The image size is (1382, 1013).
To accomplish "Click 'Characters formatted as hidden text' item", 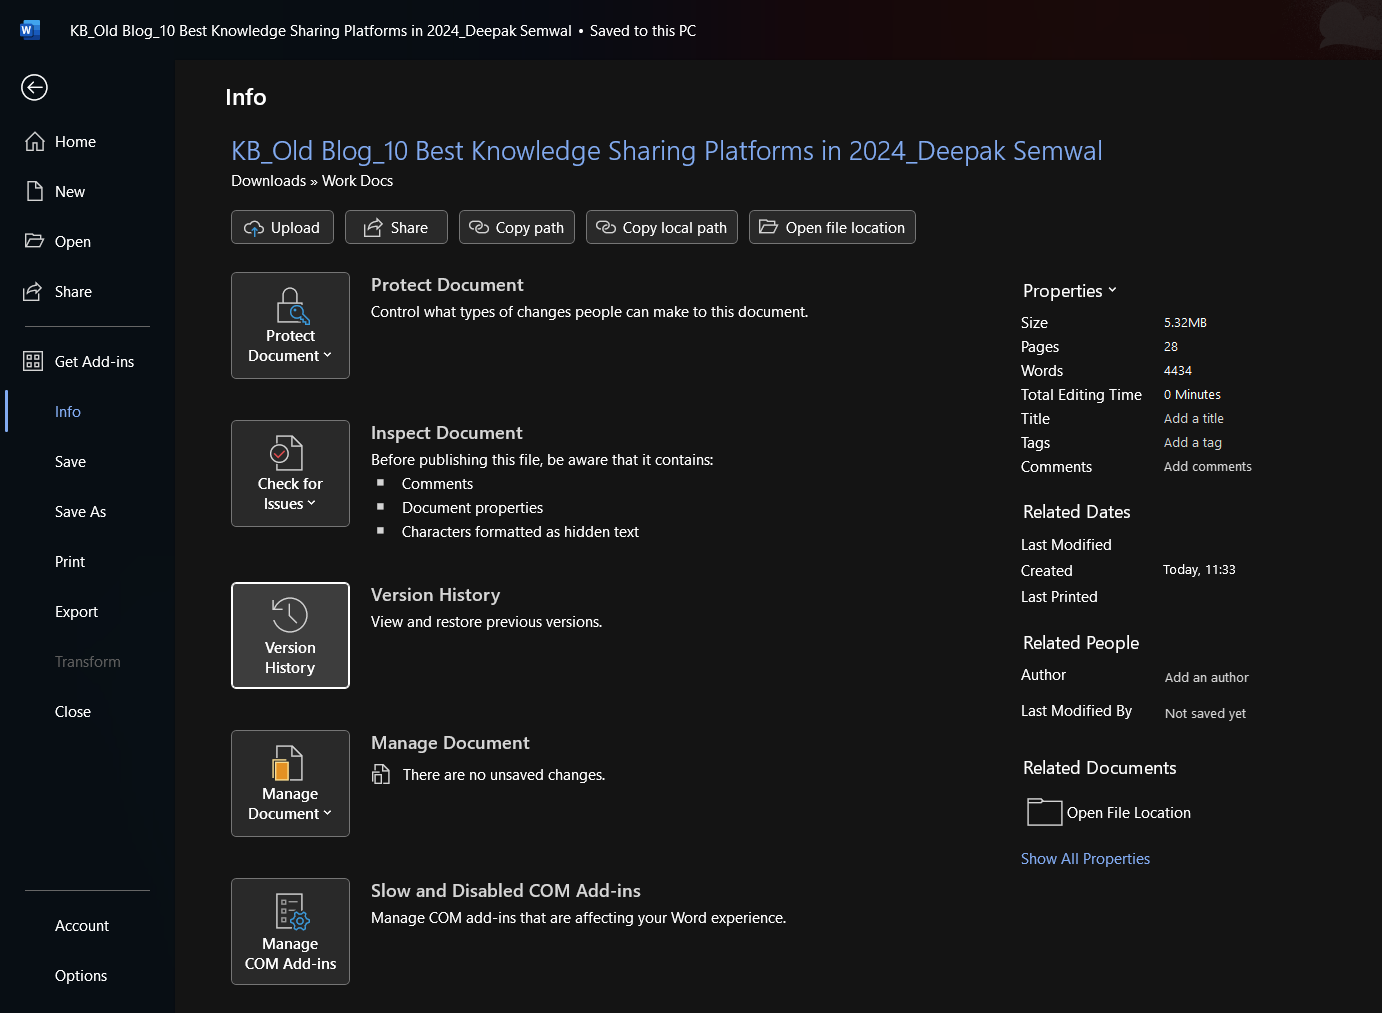I will 520,532.
